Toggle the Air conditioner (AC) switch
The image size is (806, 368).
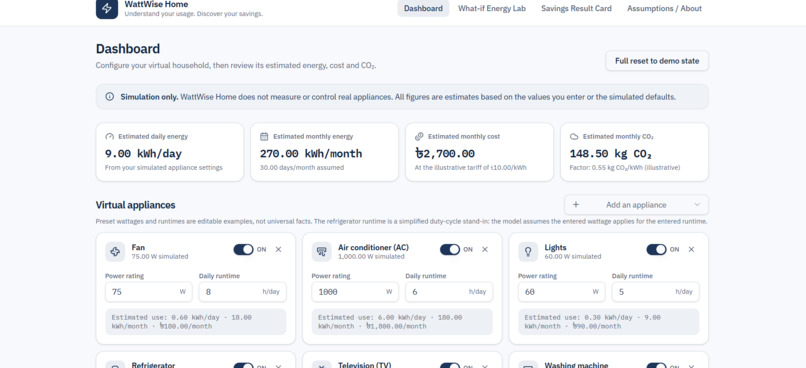click(450, 249)
